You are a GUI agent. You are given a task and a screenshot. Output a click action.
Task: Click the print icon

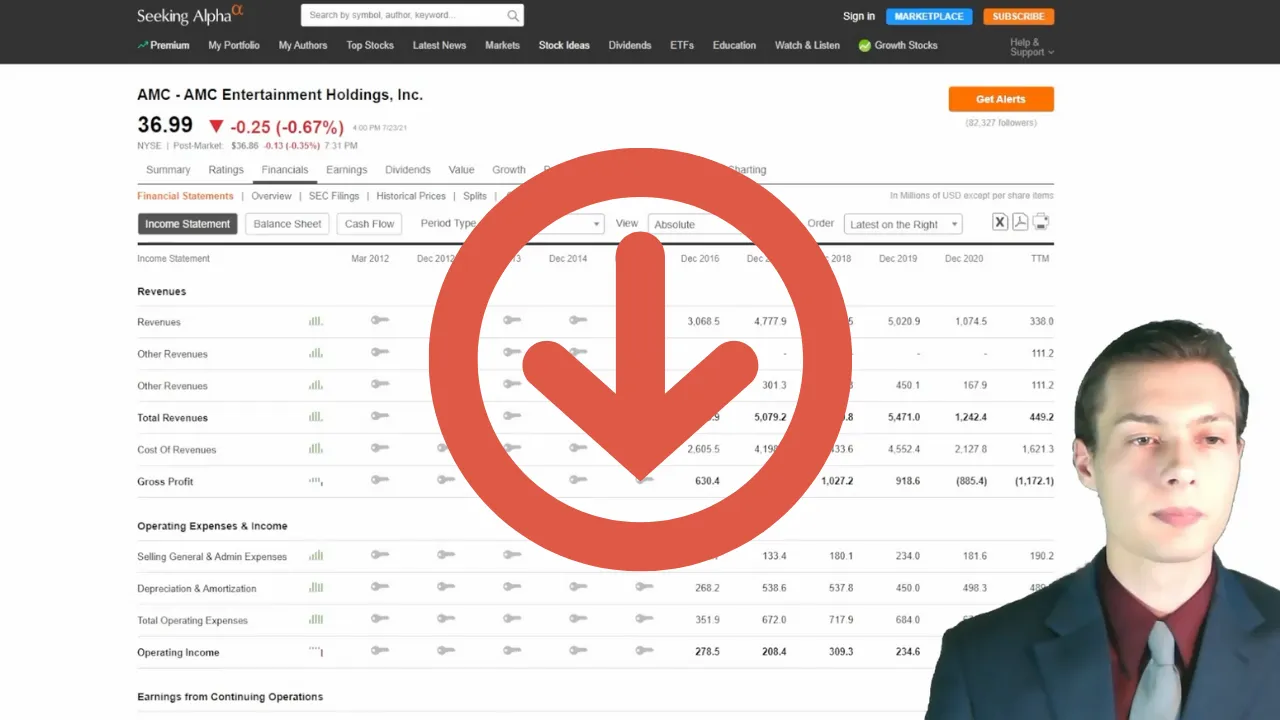click(x=1041, y=222)
